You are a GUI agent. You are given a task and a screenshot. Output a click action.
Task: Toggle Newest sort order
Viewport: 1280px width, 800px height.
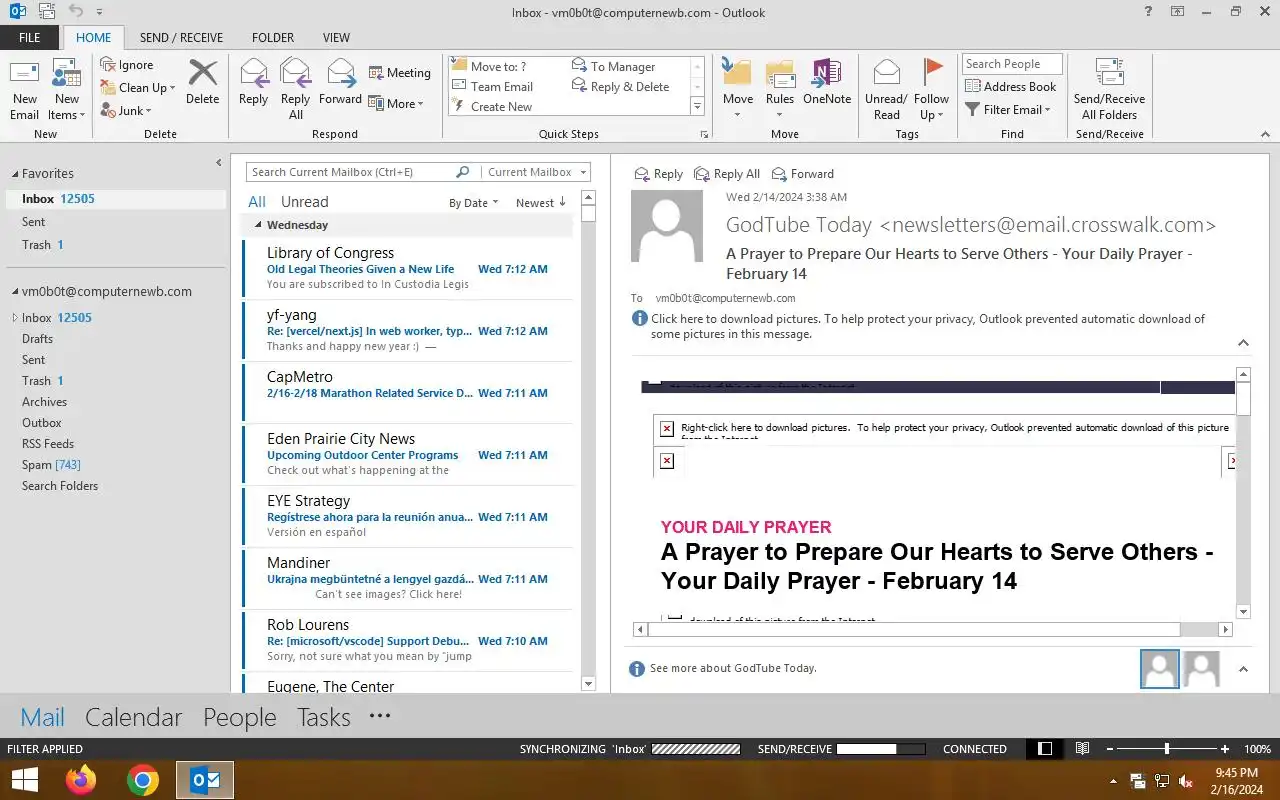click(x=541, y=203)
